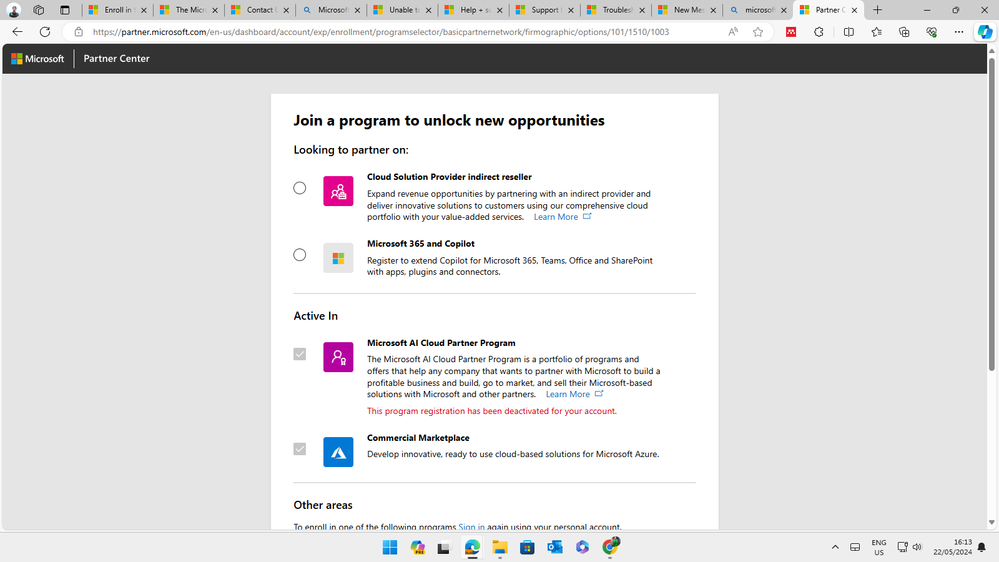
Task: Select Cloud Solution Provider indirect reseller radio
Action: [299, 188]
